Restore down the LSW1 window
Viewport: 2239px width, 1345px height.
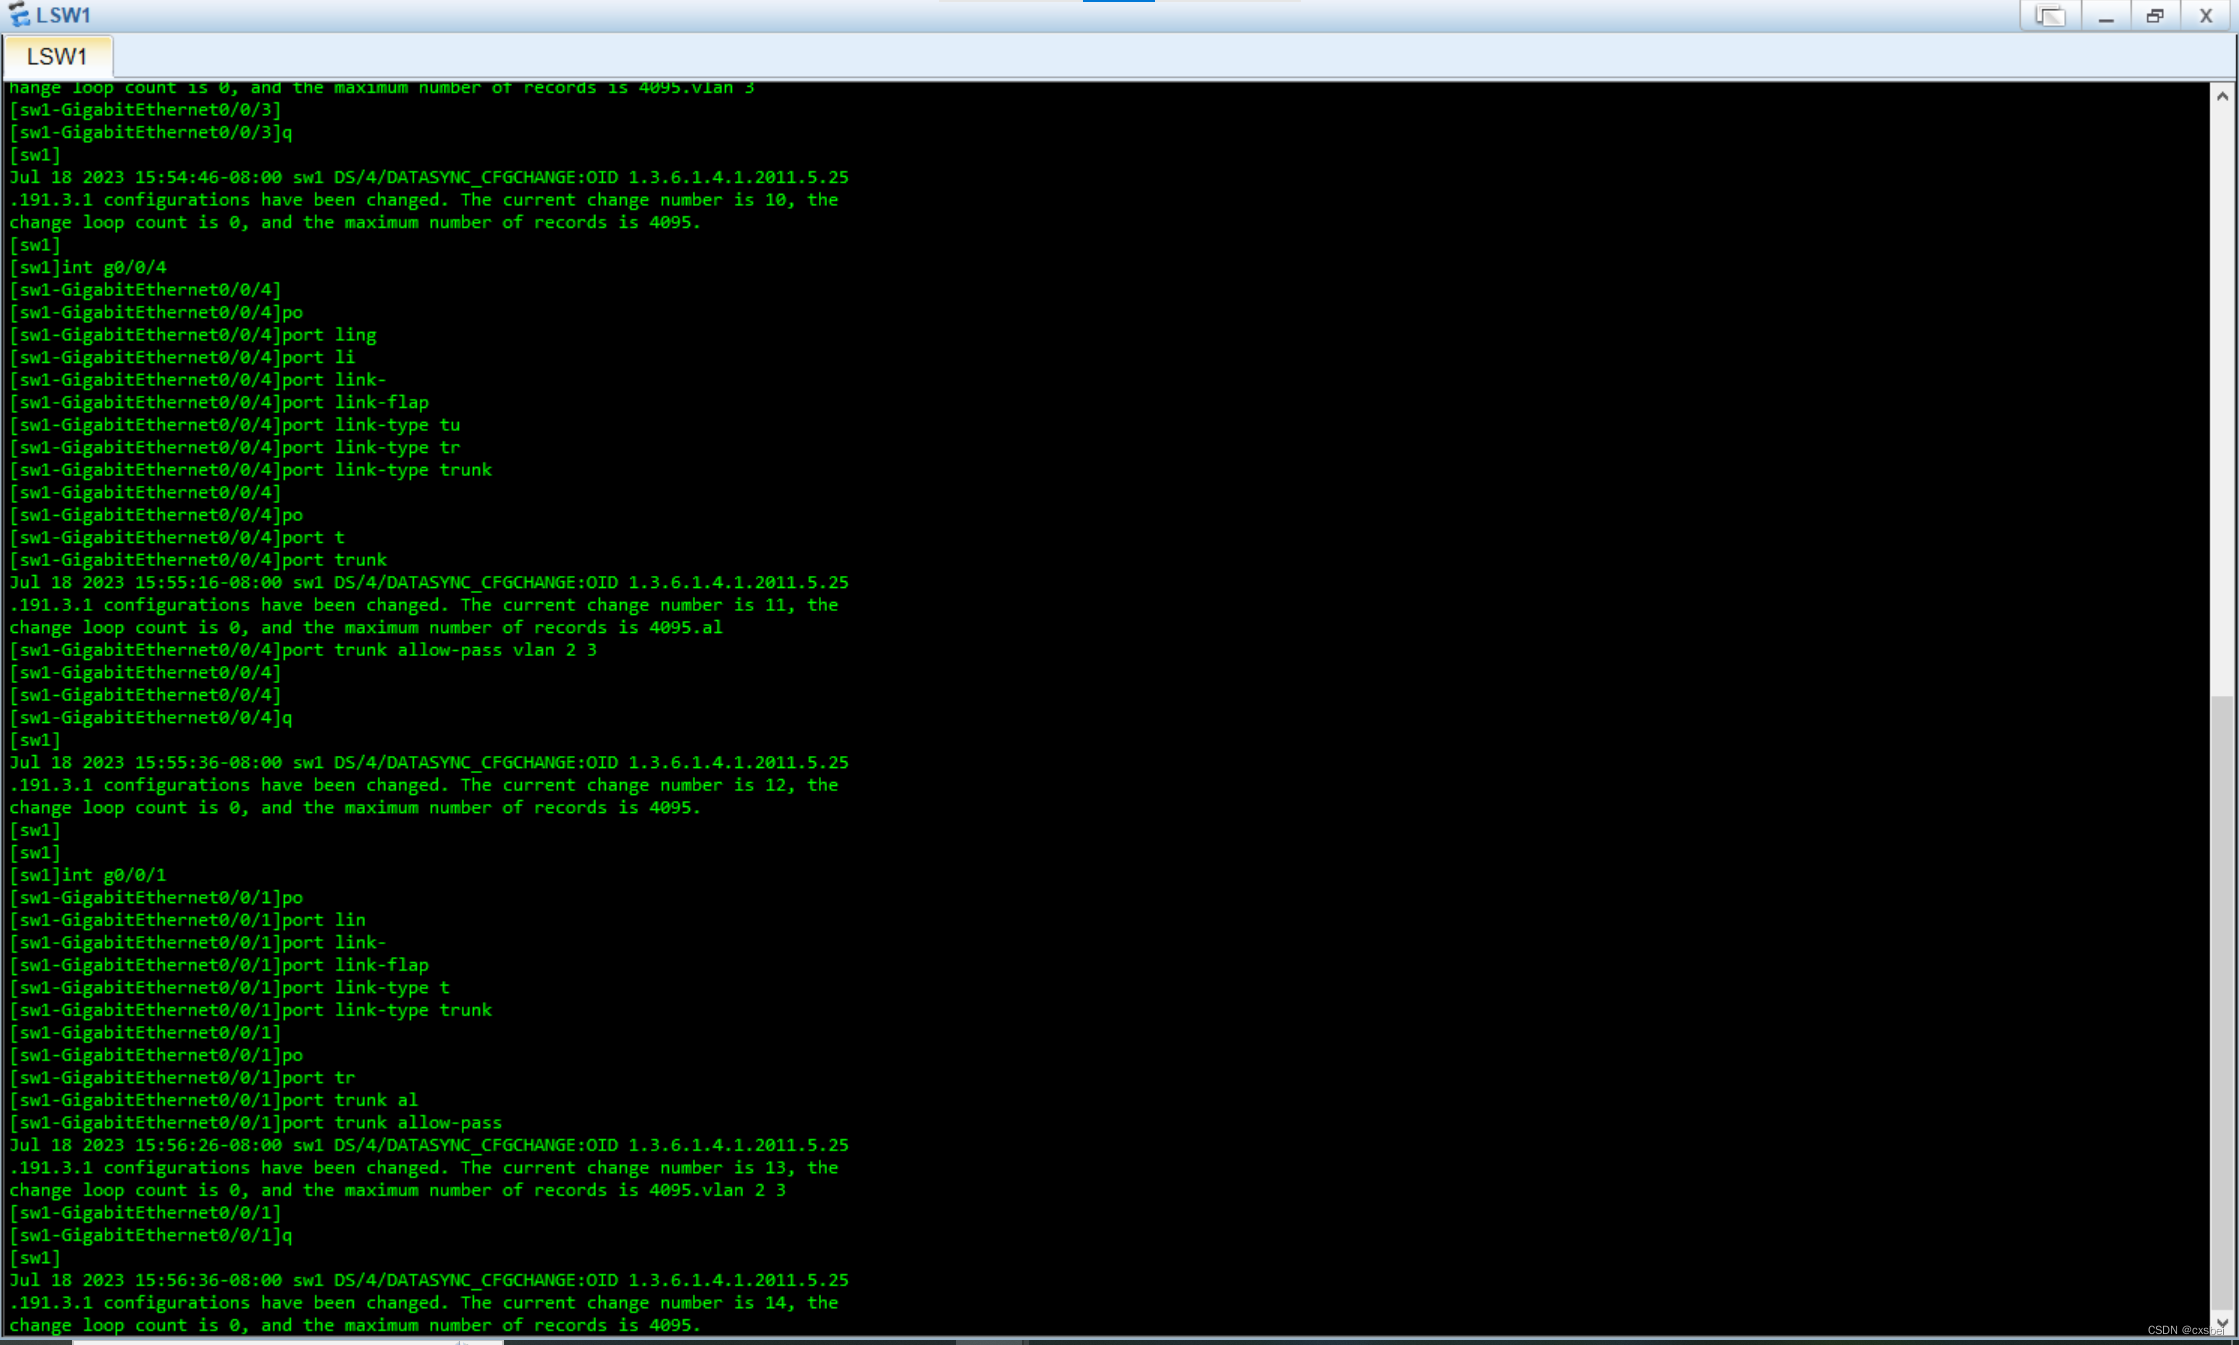click(x=2155, y=16)
